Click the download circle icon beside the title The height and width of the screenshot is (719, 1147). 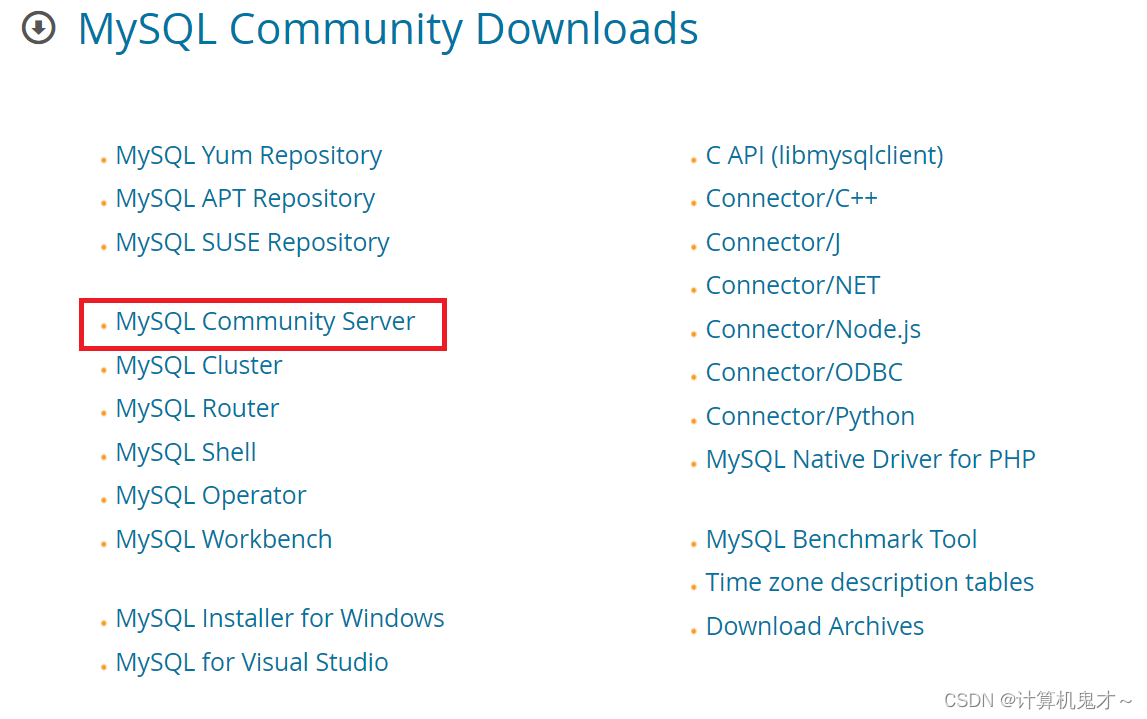[x=38, y=29]
